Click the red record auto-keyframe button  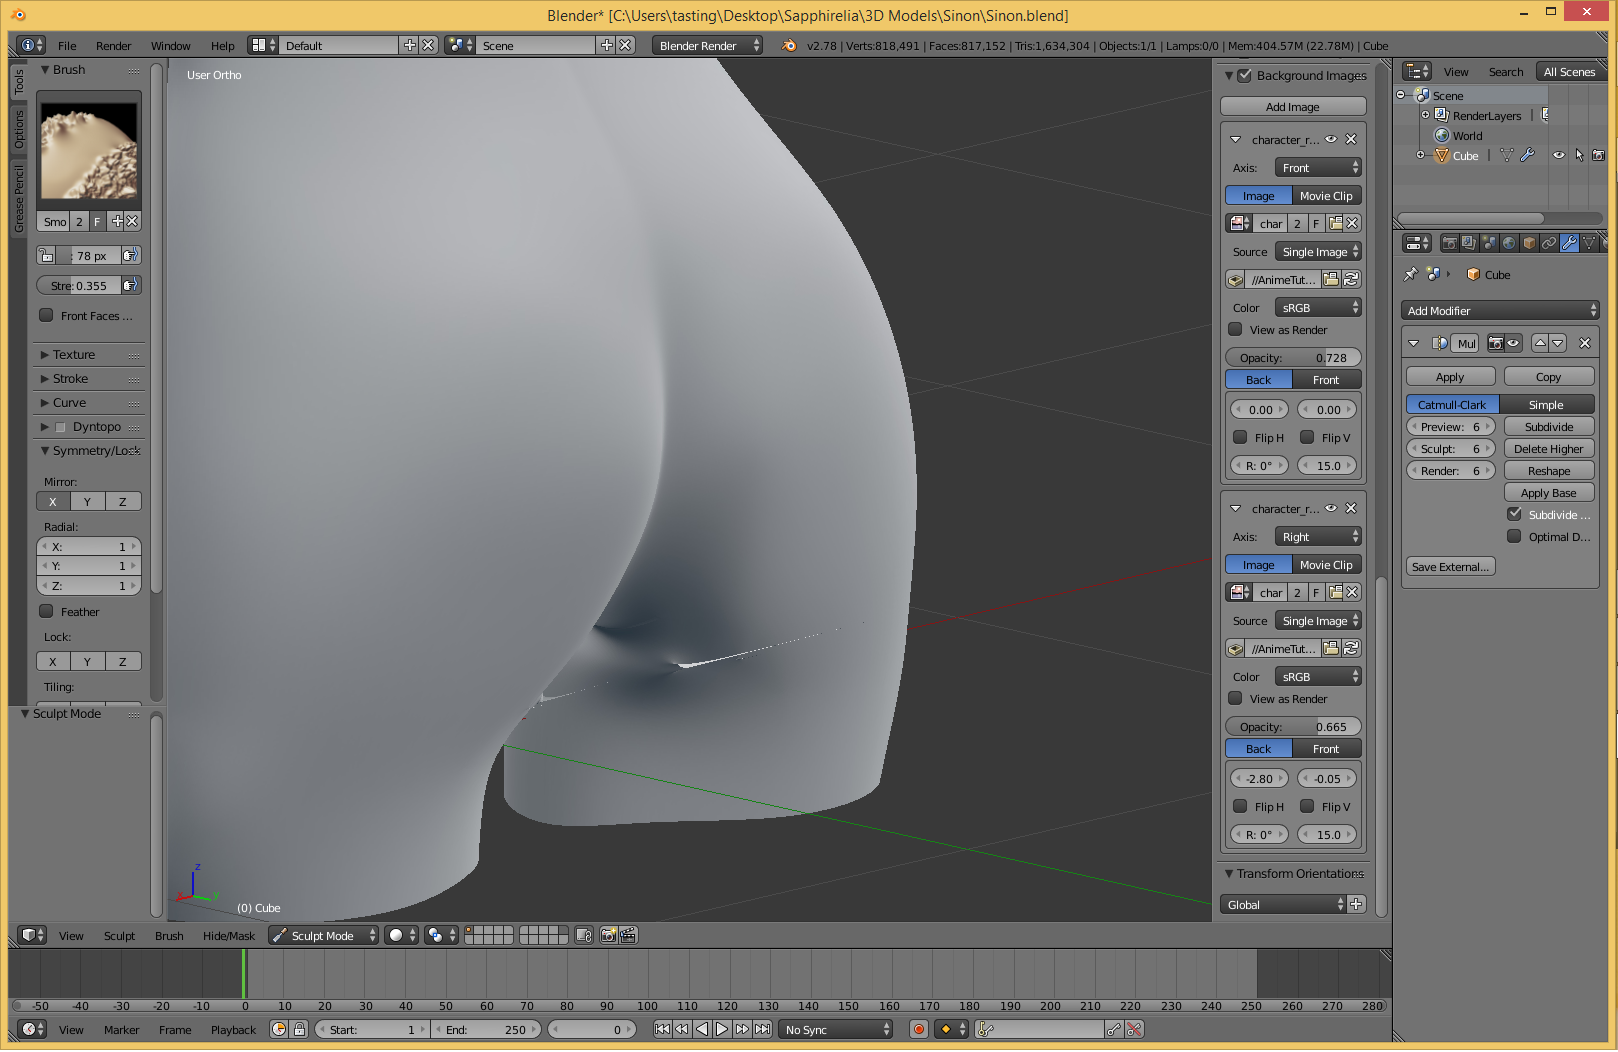919,1029
